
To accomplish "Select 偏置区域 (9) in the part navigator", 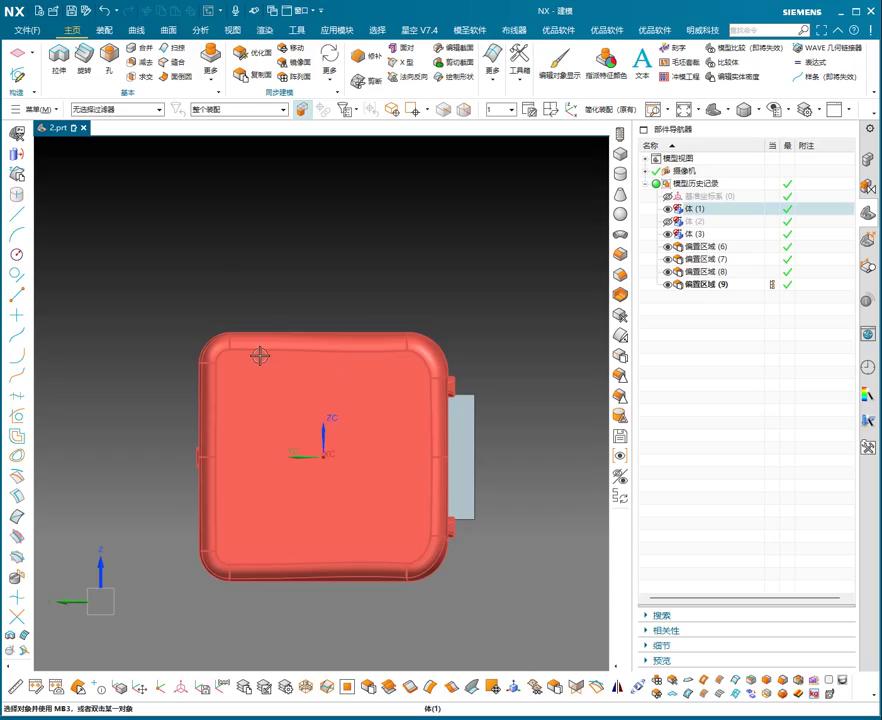I will (706, 285).
